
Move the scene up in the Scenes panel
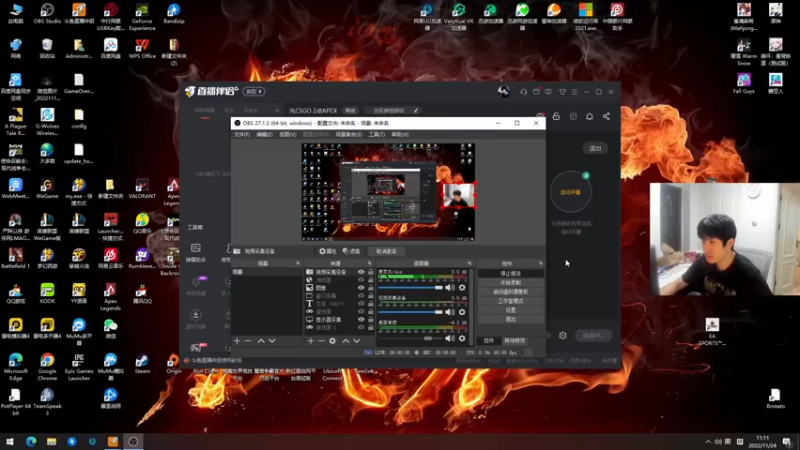pyautogui.click(x=261, y=340)
